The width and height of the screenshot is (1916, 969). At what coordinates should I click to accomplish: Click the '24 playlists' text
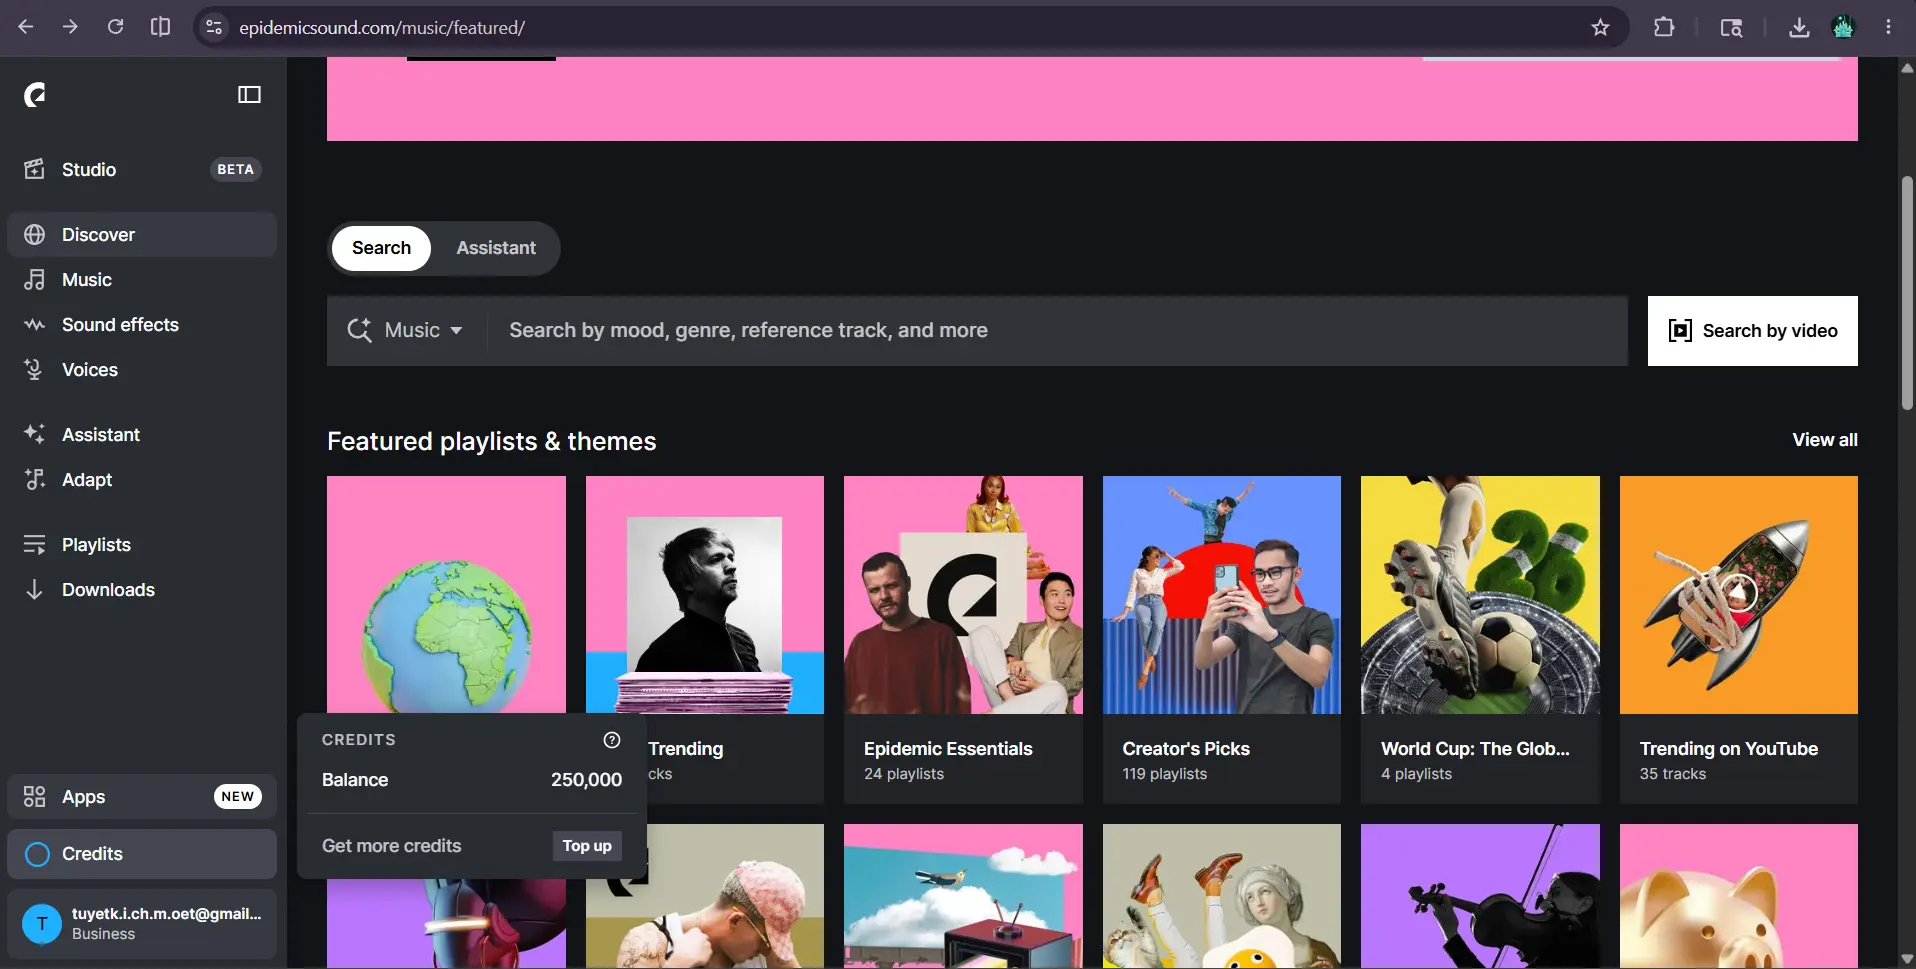click(x=904, y=774)
